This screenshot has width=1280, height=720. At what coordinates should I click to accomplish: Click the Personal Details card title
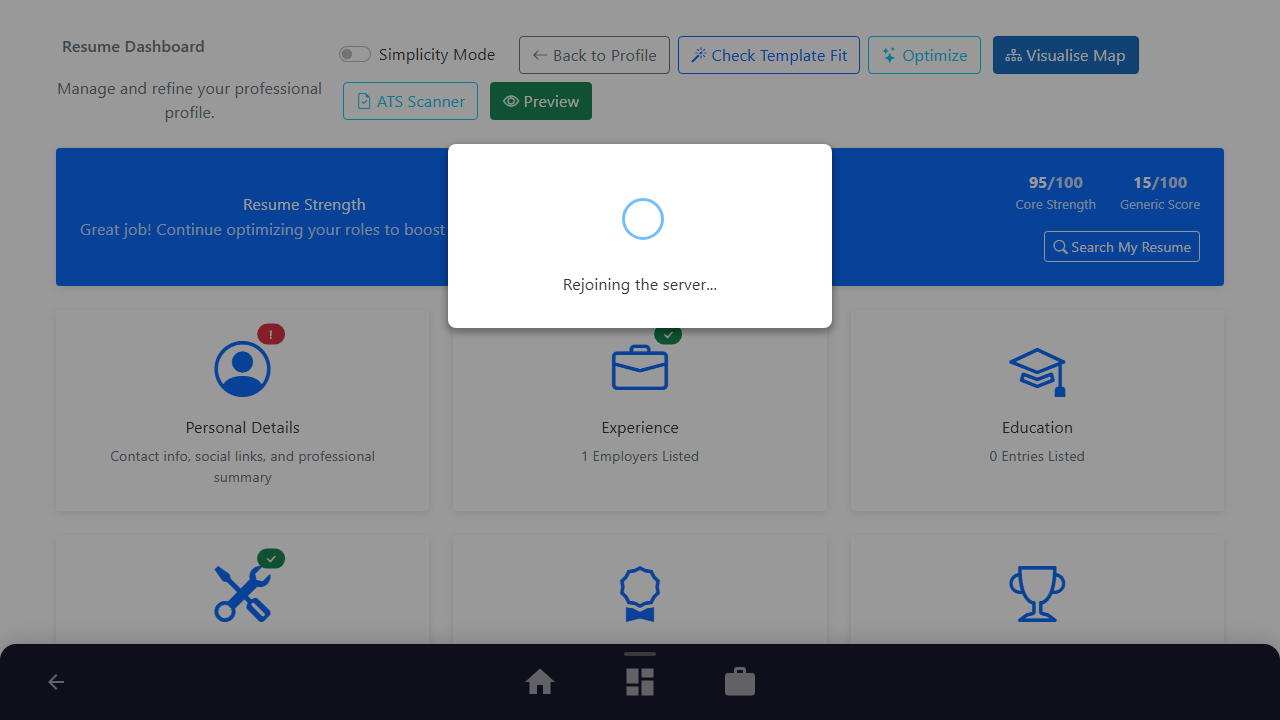(x=243, y=427)
